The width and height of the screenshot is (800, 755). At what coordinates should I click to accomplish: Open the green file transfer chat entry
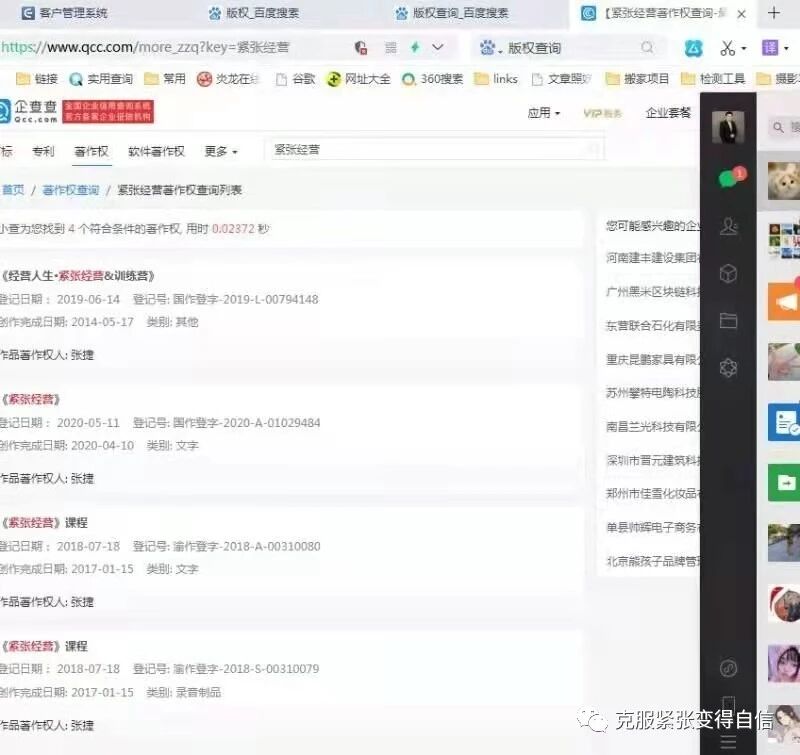click(784, 482)
